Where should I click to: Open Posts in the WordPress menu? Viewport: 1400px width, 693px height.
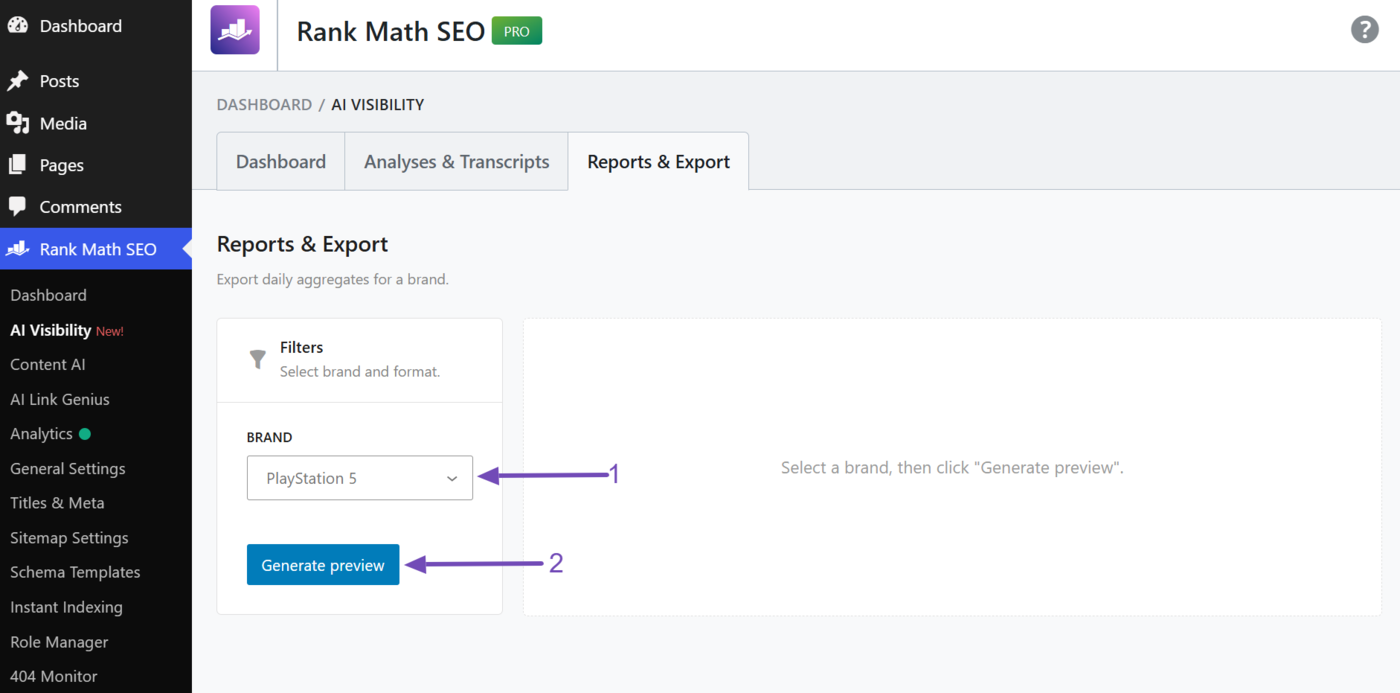point(59,81)
